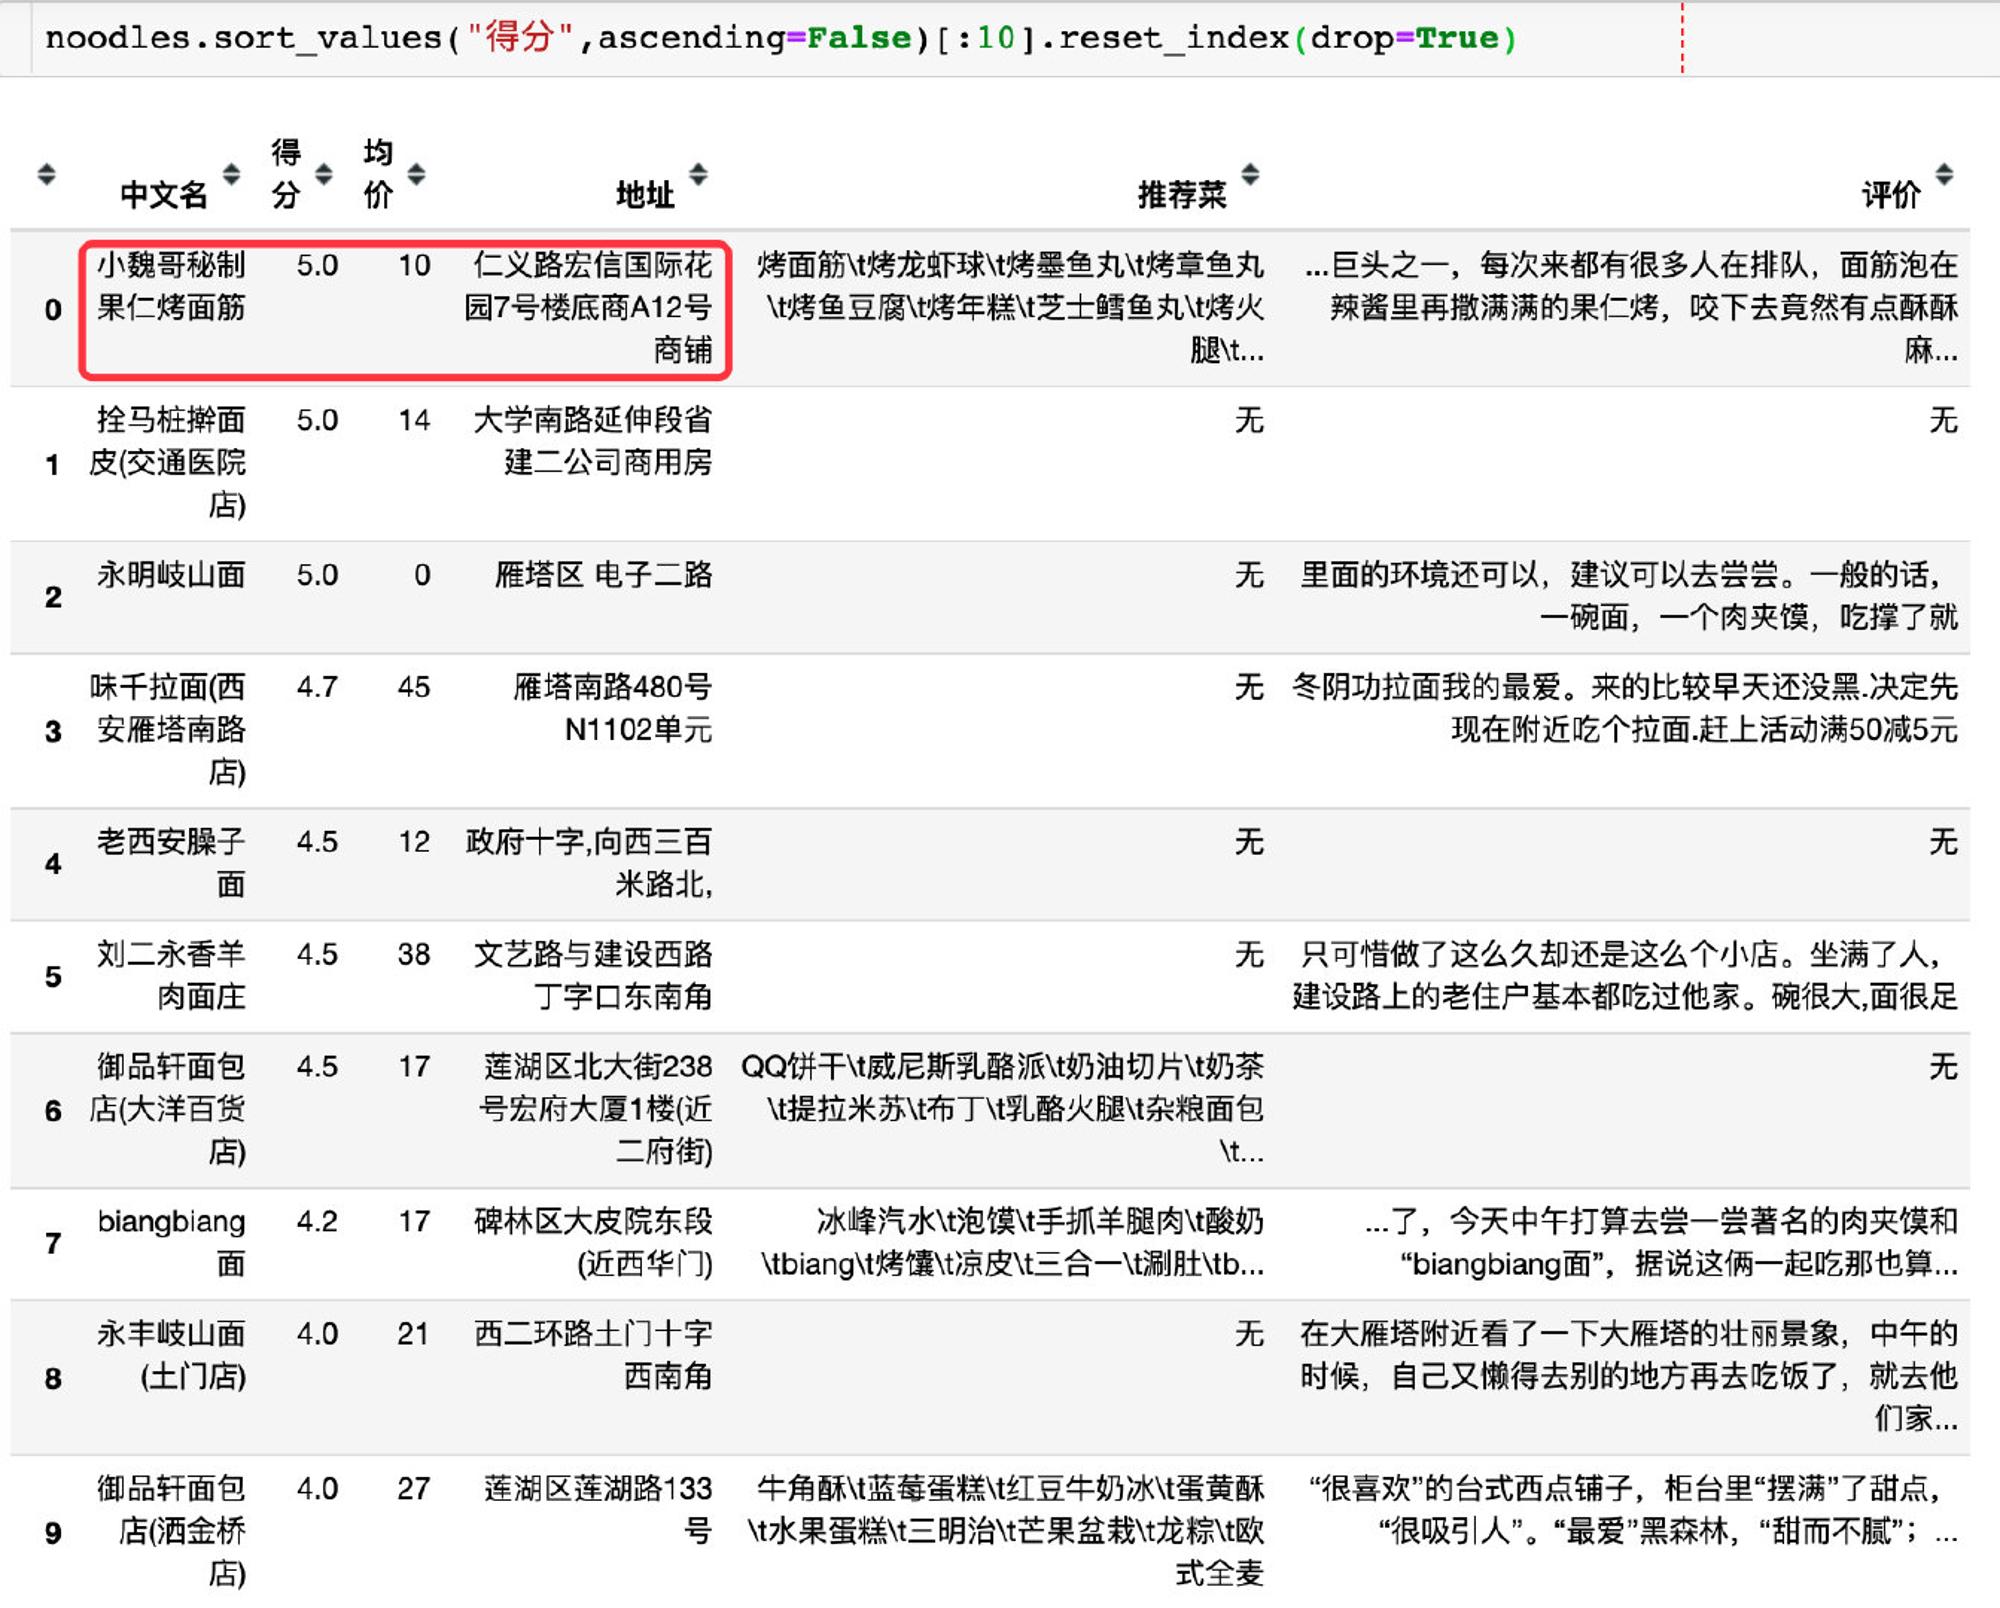The image size is (2000, 1608).
Task: Select cell 永丰岐山面(土门店)
Action: point(171,1355)
